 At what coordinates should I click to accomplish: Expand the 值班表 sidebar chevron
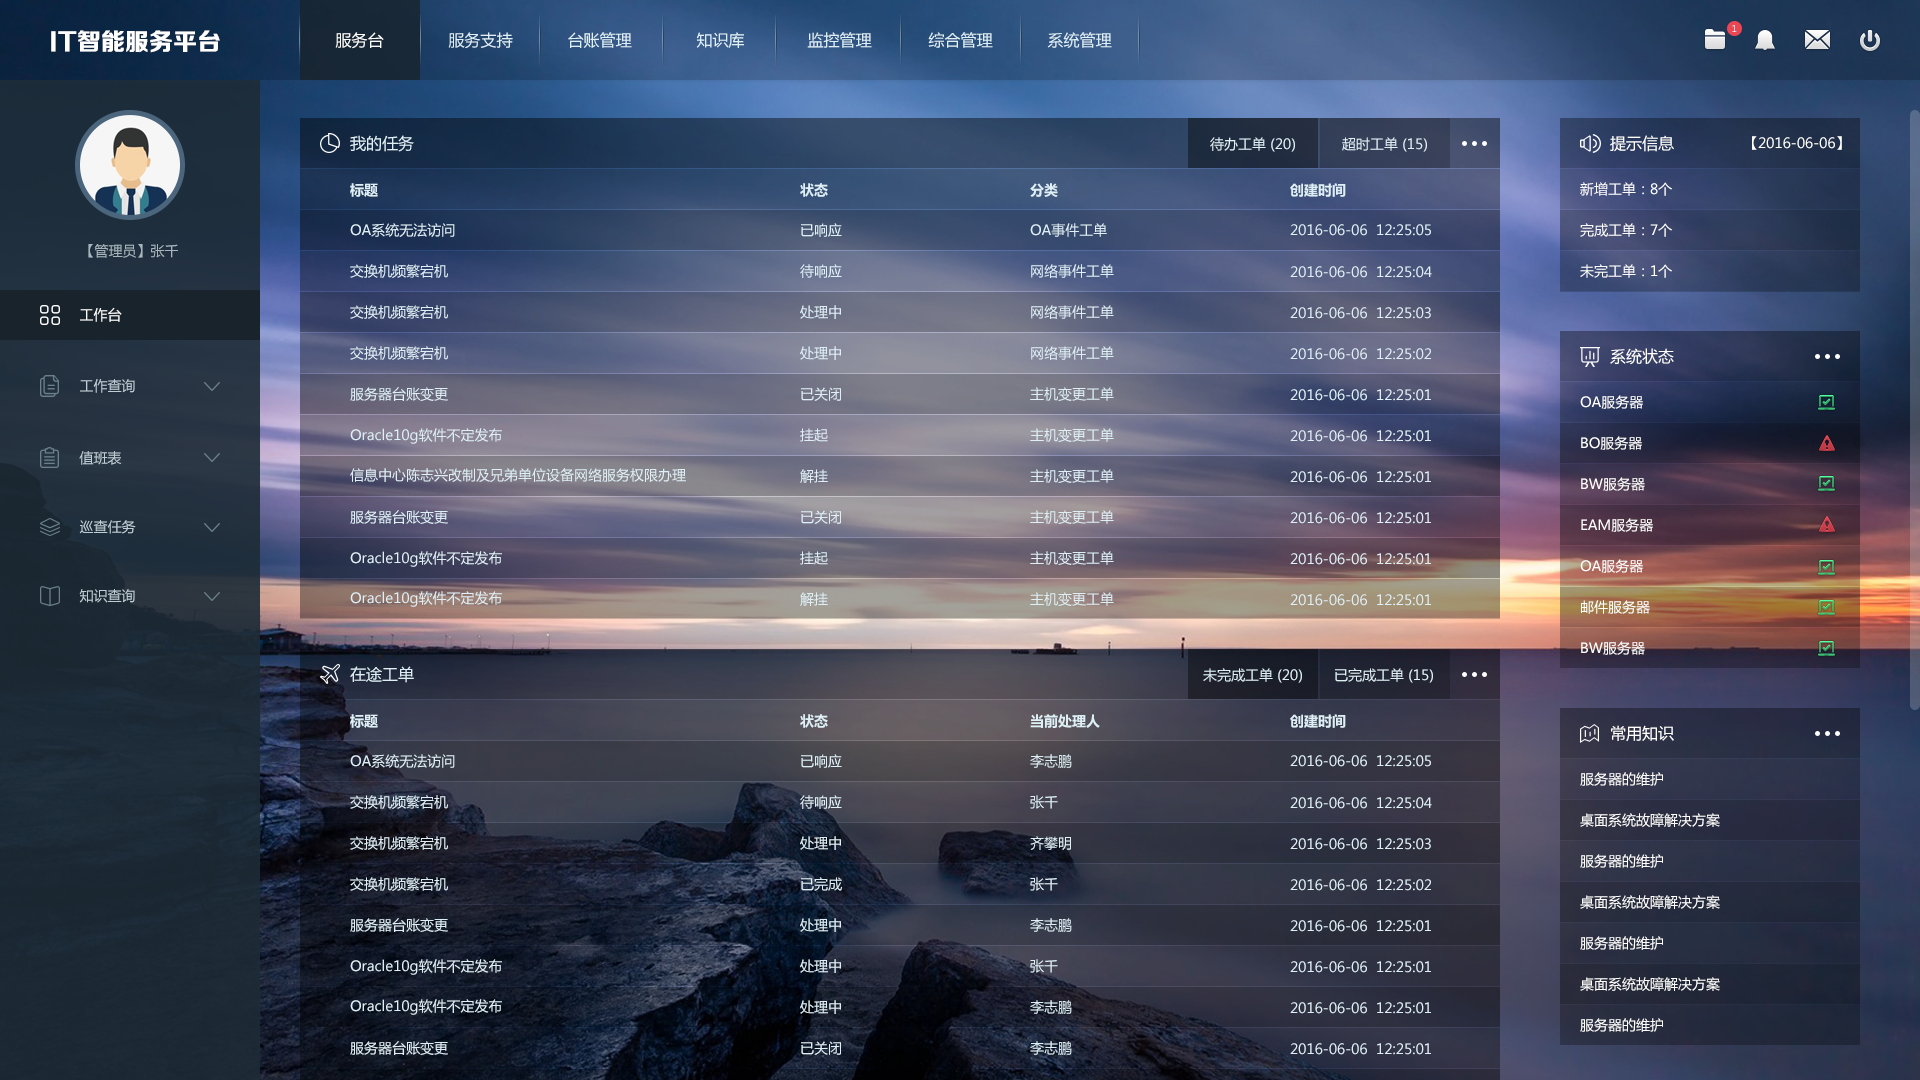tap(212, 457)
